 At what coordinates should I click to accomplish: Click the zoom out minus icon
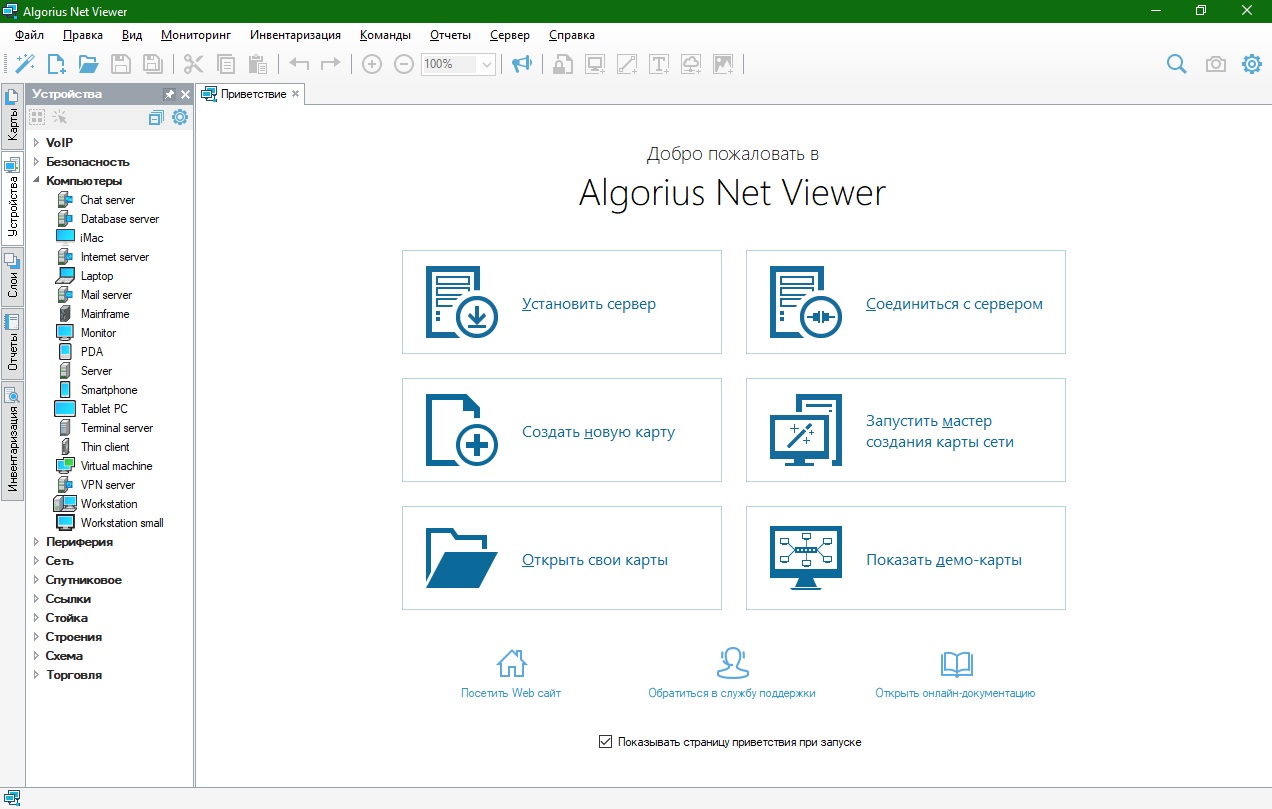click(x=404, y=64)
